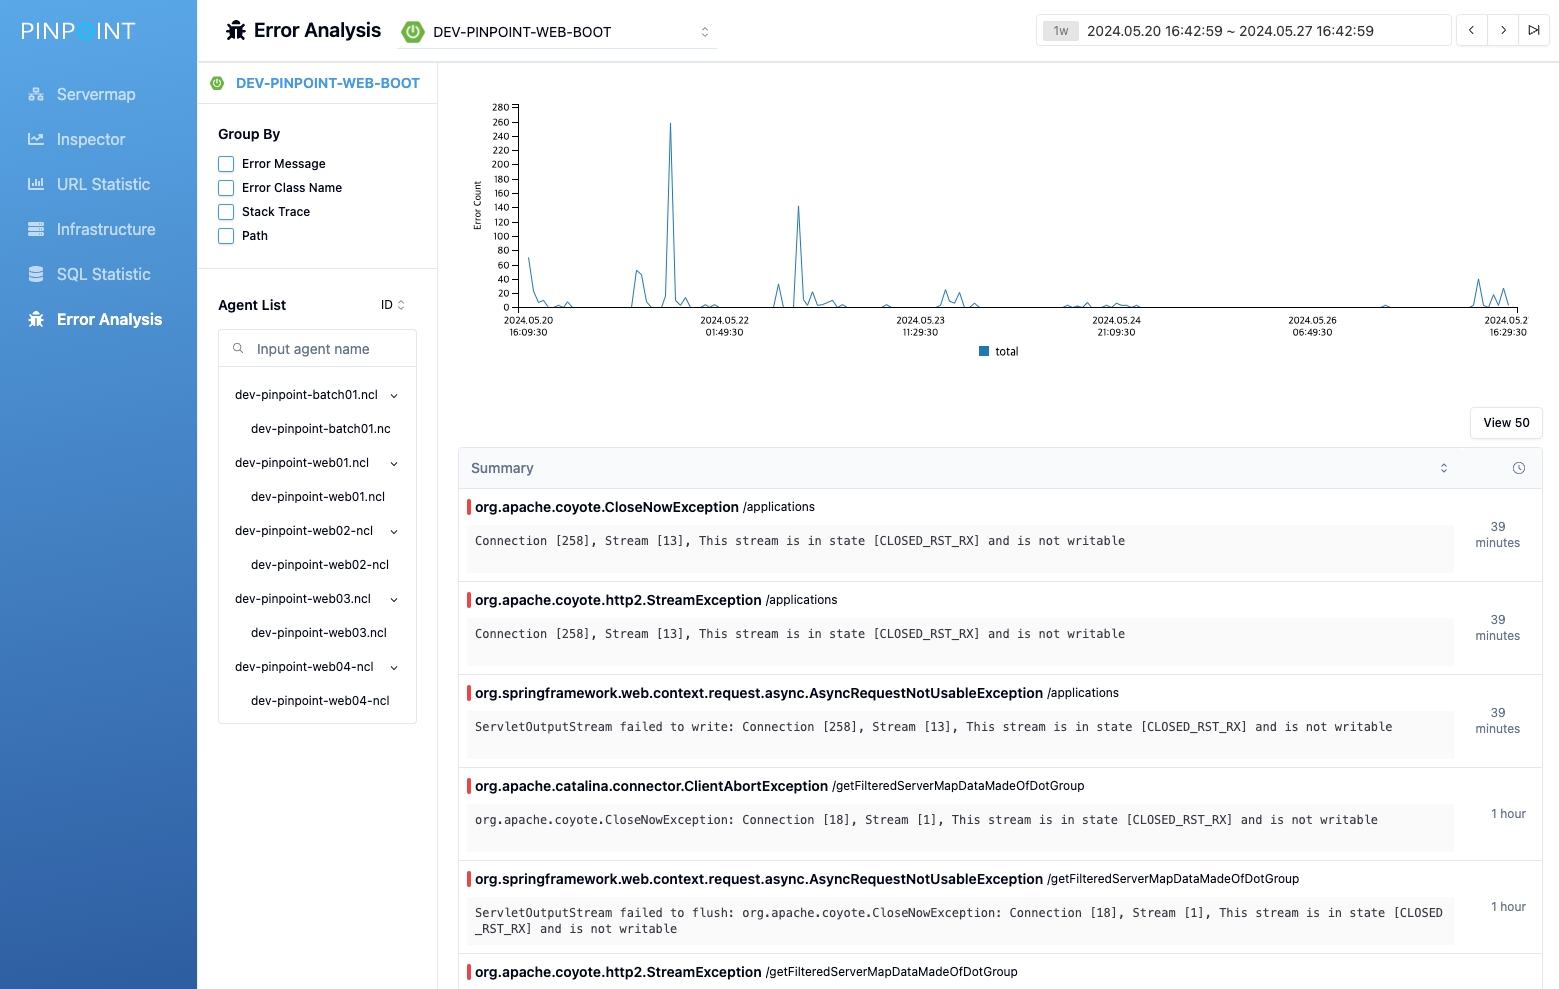Collapse the dev-pinpoint-batch01.ncl agent group

pyautogui.click(x=394, y=396)
